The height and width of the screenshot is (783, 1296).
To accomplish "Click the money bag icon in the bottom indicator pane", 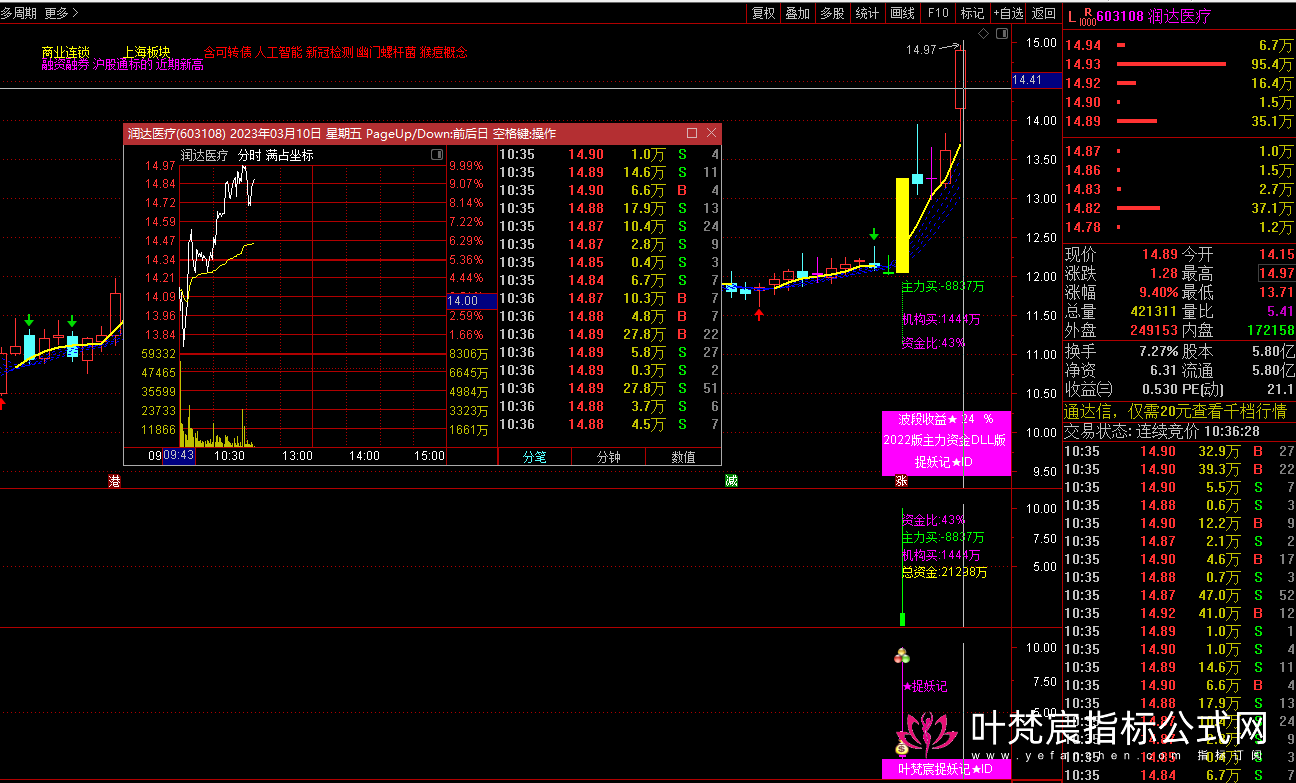I will click(x=901, y=747).
